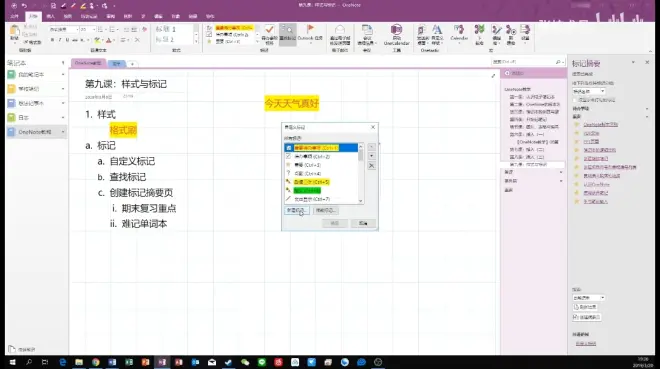Click the Find Tags button
Screen dimensions: 660x369
(x=287, y=34)
